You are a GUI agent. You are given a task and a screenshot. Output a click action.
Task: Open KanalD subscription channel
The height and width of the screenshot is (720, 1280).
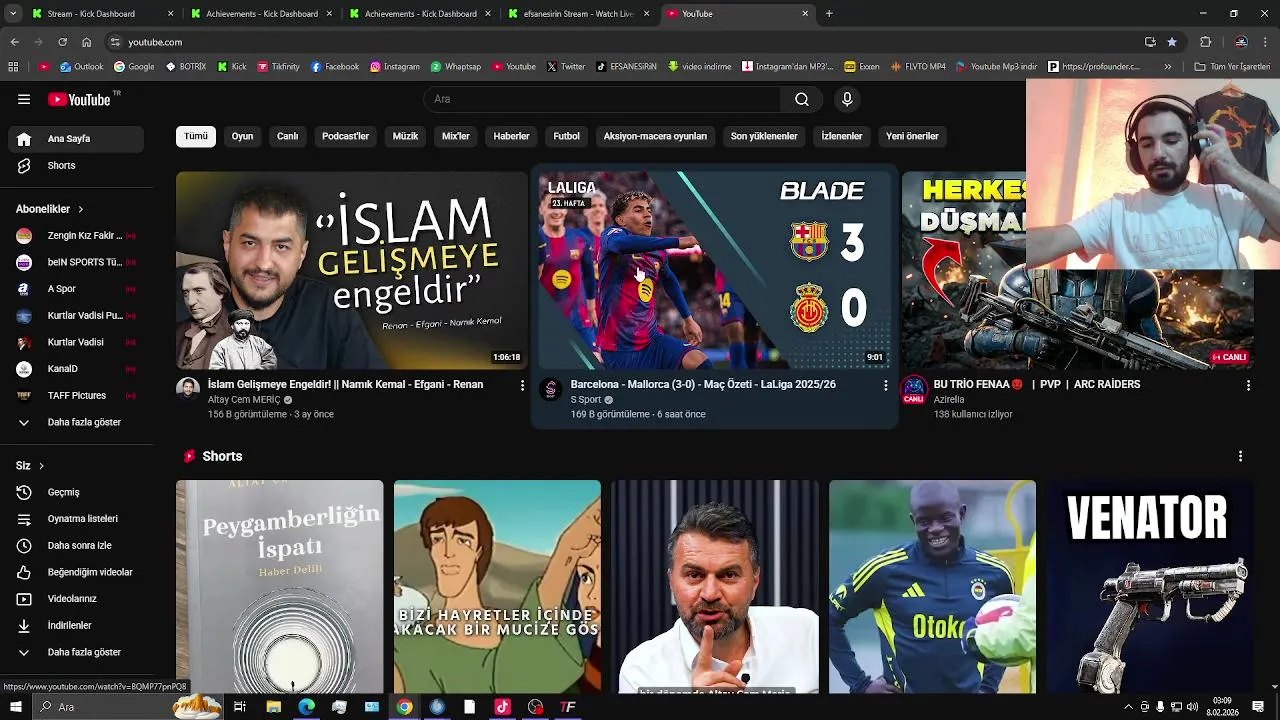pos(76,369)
